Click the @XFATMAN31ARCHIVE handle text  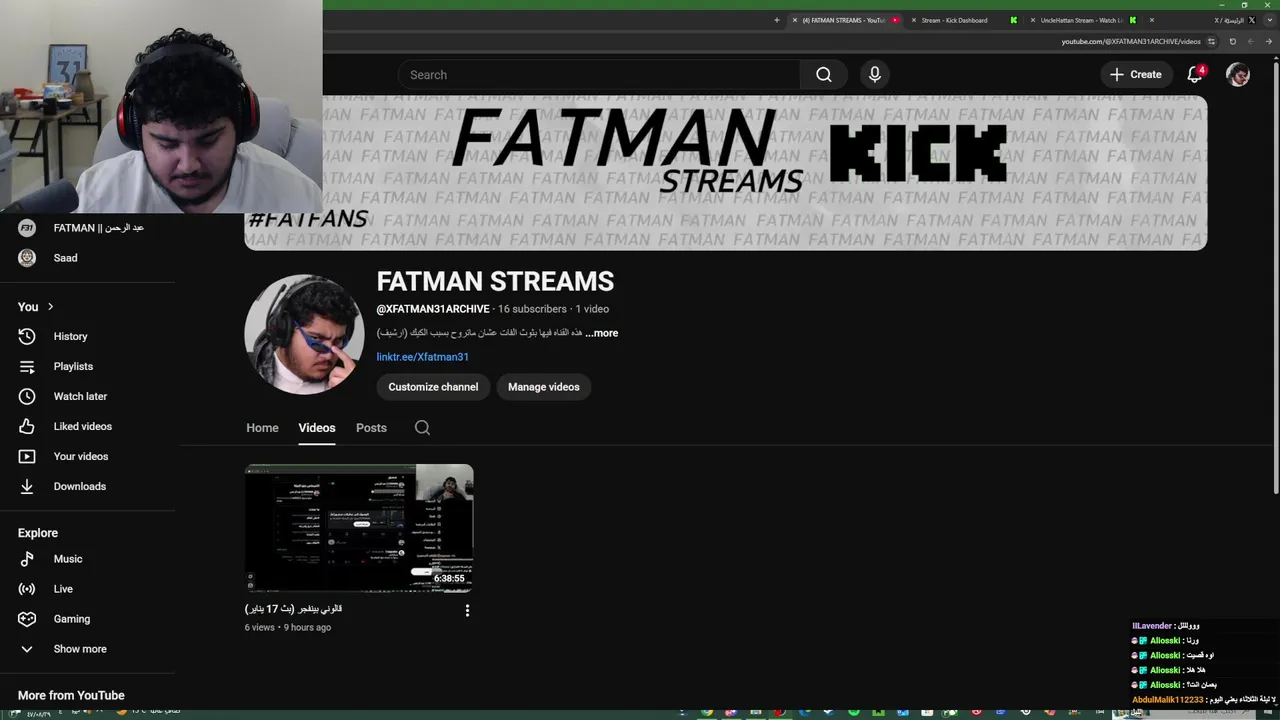tap(433, 309)
